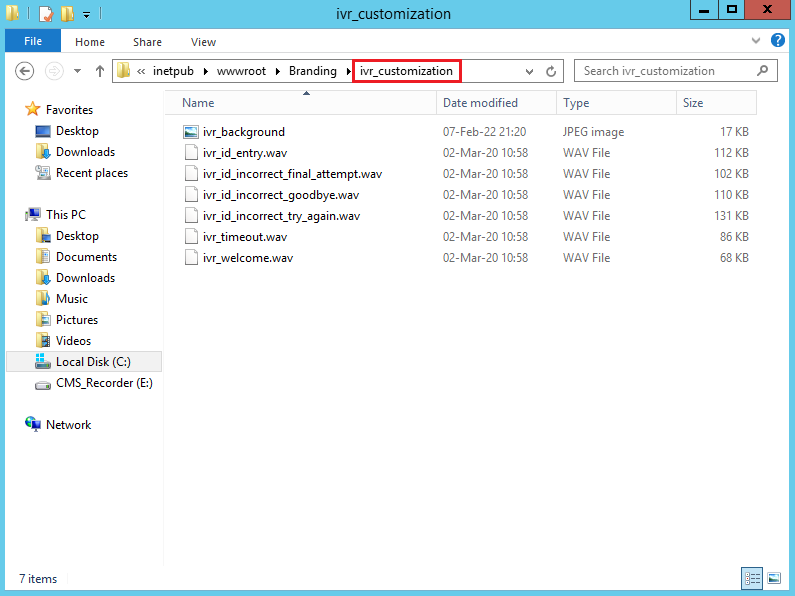
Task: Open the Share ribbon tab
Action: 147,42
